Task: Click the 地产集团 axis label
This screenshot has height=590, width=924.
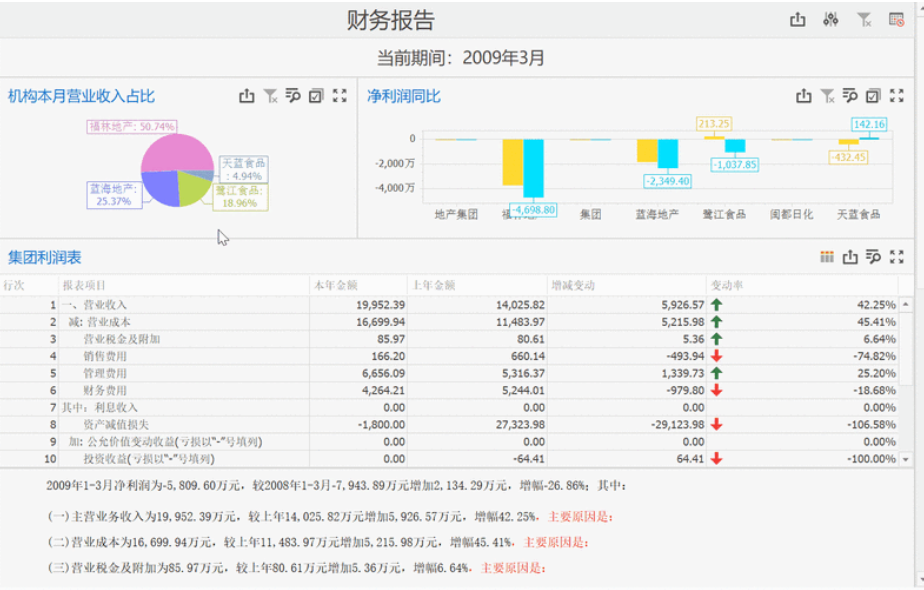Action: [456, 215]
